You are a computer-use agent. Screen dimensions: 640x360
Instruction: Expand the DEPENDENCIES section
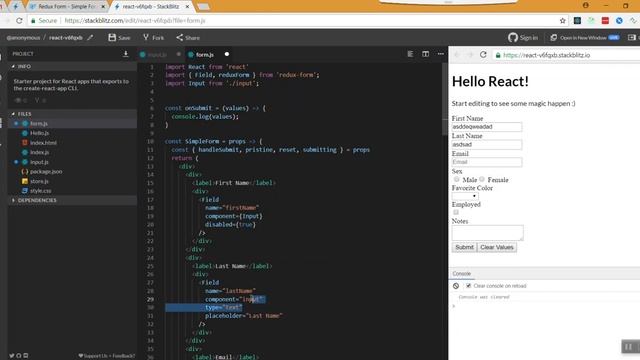(13, 200)
